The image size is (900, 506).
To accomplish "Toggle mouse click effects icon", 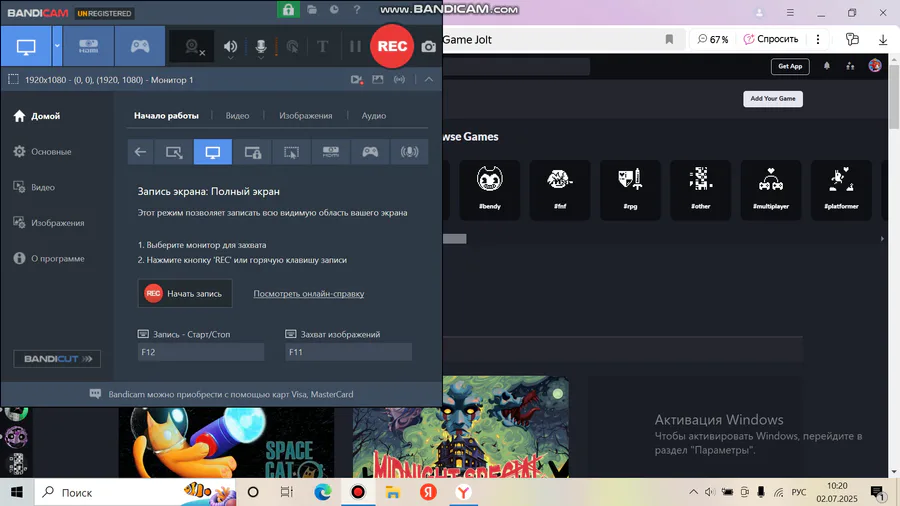I will click(x=292, y=47).
